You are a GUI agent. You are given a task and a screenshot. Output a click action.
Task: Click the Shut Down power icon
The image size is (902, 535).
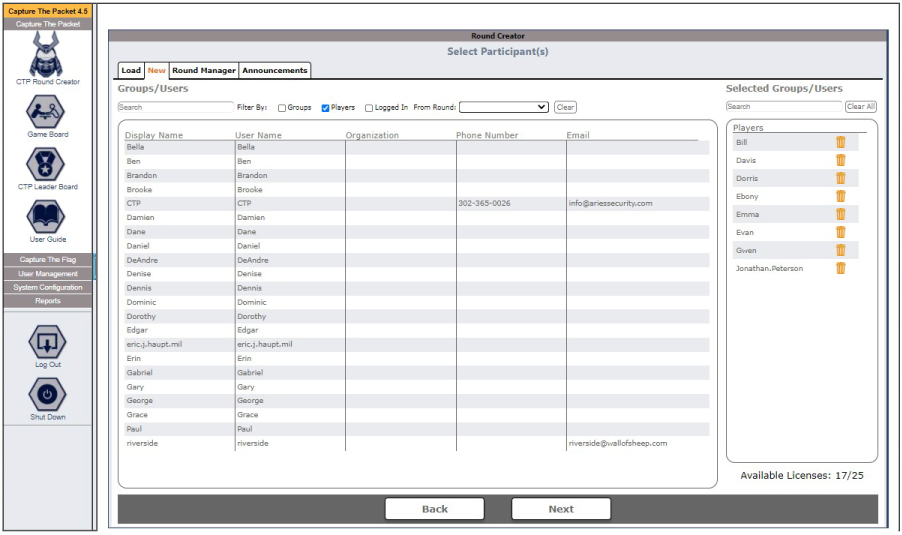coord(47,395)
